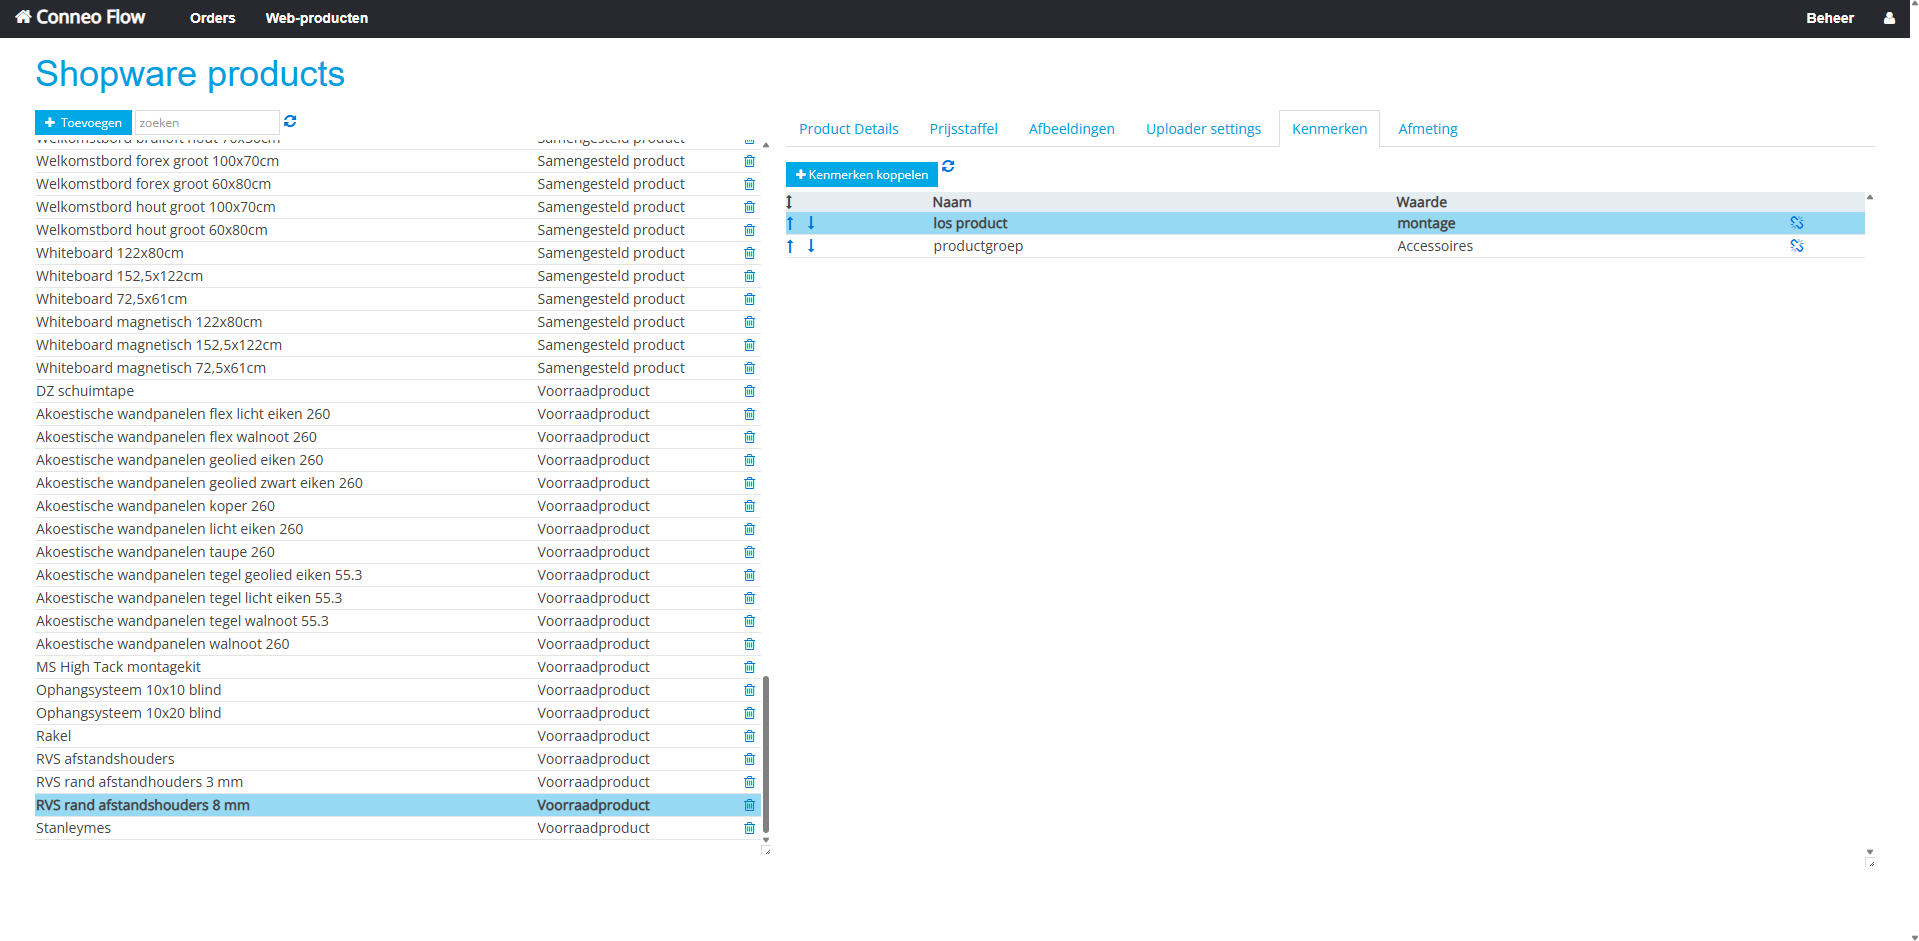
Task: Click the Toevoegen button
Action: tap(83, 122)
